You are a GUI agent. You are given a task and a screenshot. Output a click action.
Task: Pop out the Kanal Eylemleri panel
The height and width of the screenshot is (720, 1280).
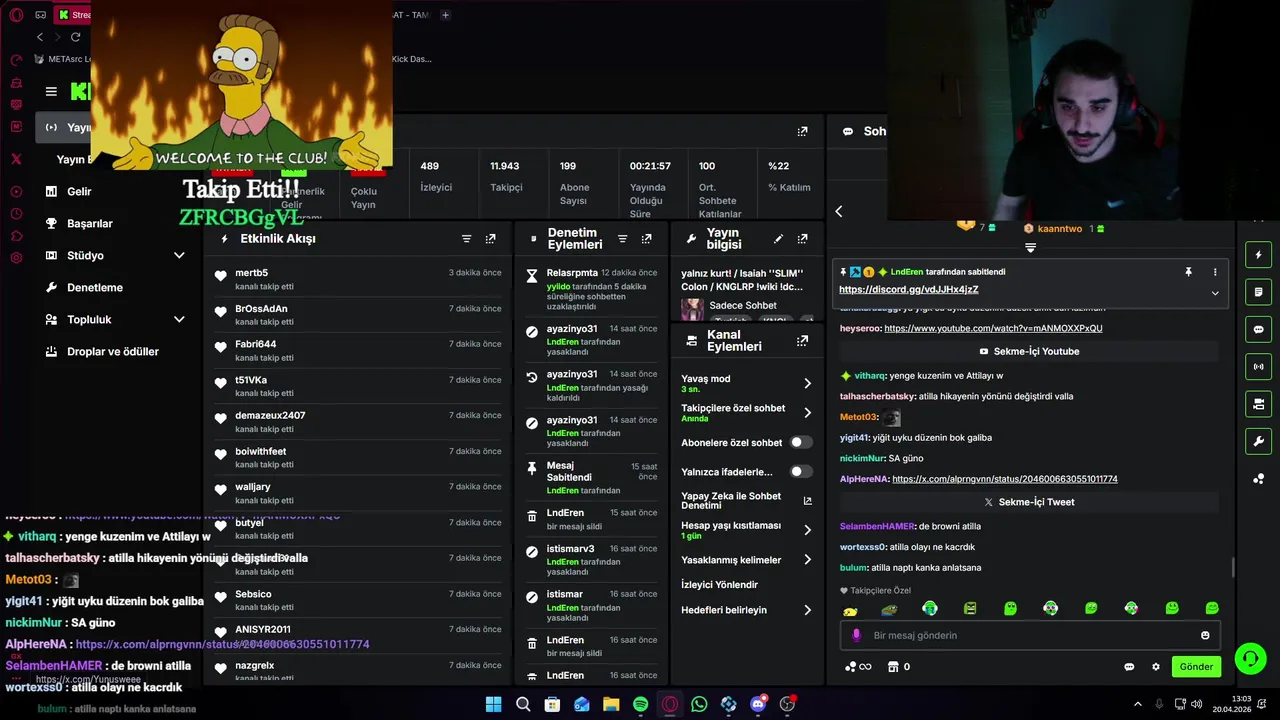click(802, 341)
